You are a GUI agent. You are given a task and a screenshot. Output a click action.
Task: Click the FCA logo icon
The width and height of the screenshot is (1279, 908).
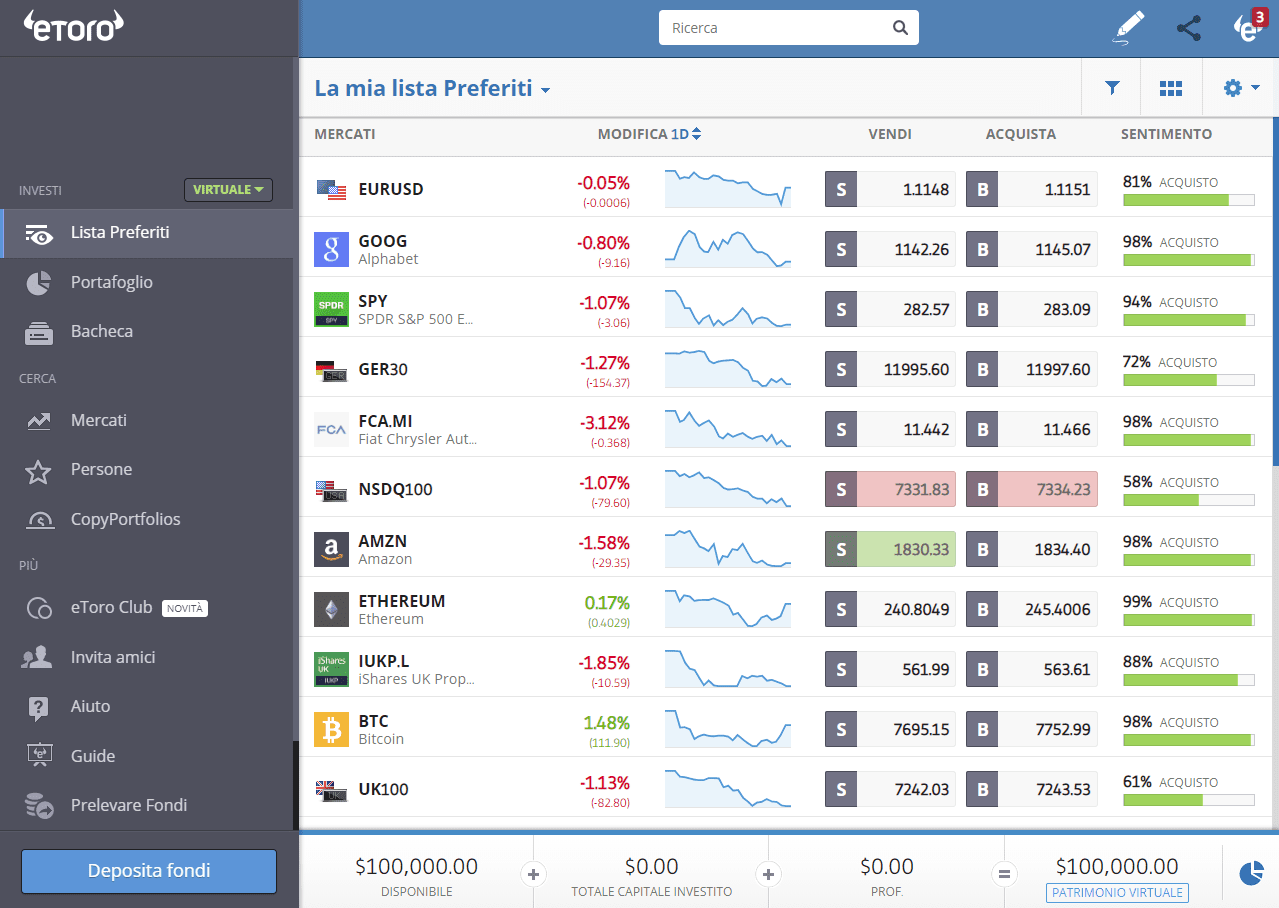[x=331, y=429]
